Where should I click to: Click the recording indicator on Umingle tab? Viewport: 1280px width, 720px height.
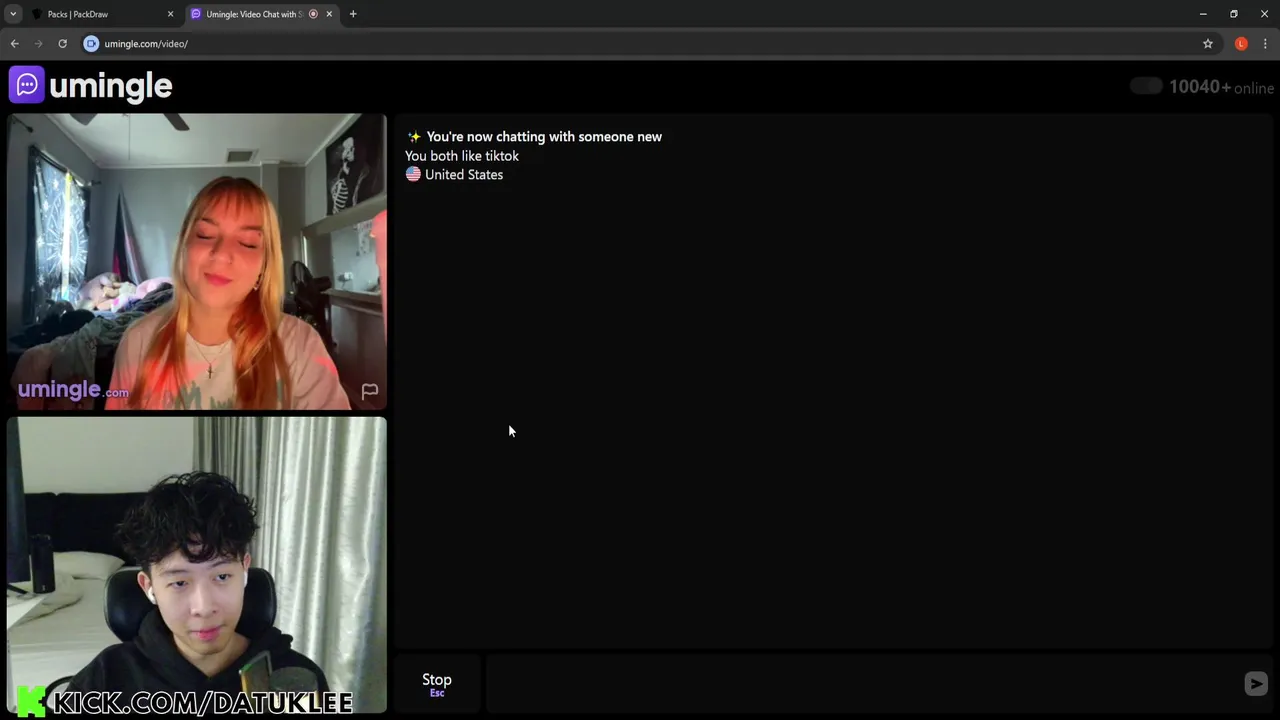pyautogui.click(x=313, y=14)
